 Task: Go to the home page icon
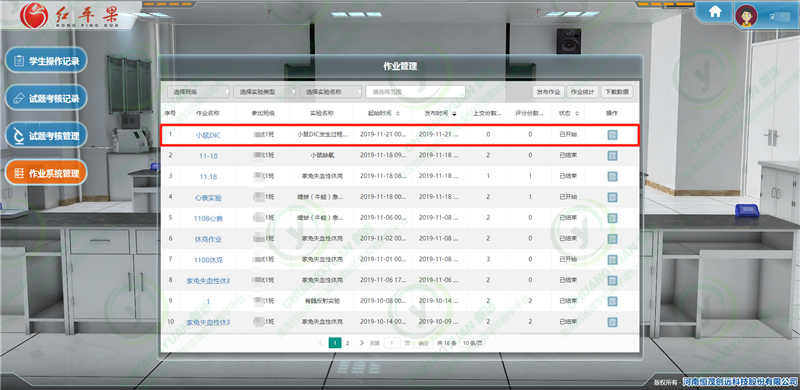pos(715,12)
